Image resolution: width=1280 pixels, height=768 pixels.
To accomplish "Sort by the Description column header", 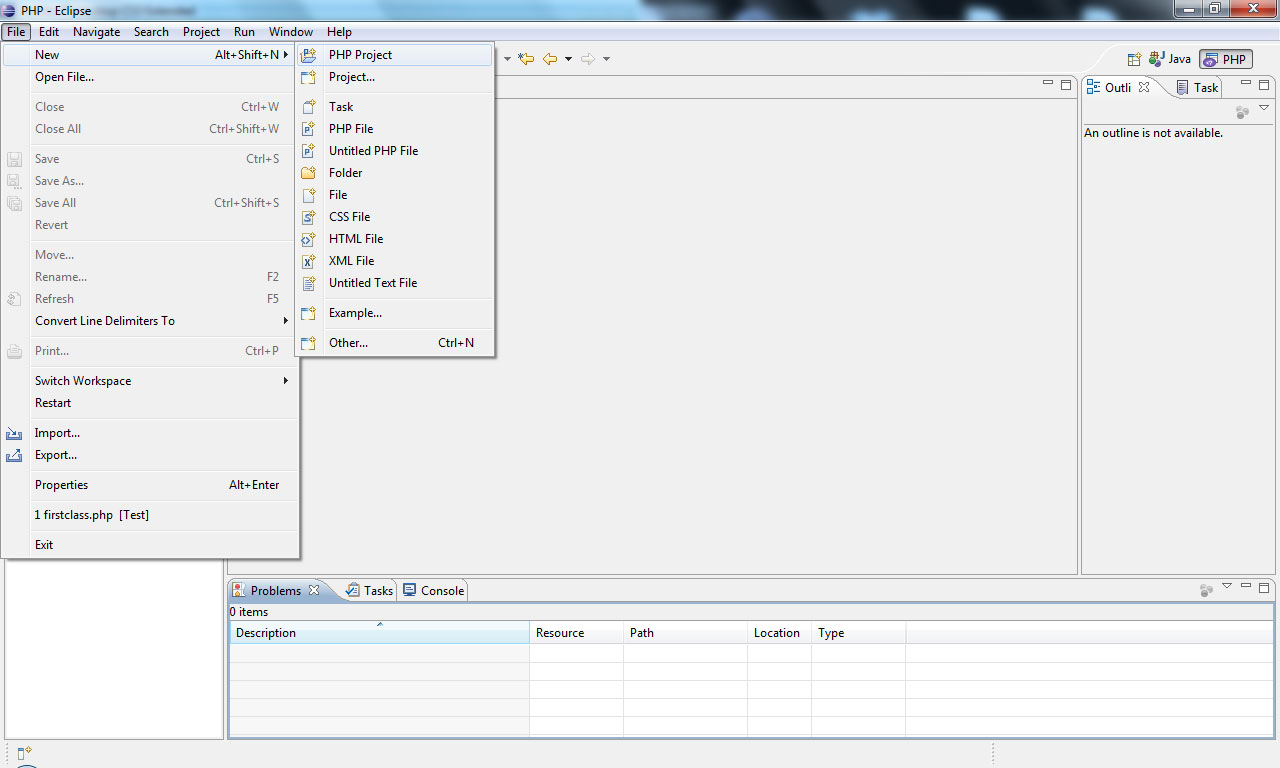I will tap(379, 633).
